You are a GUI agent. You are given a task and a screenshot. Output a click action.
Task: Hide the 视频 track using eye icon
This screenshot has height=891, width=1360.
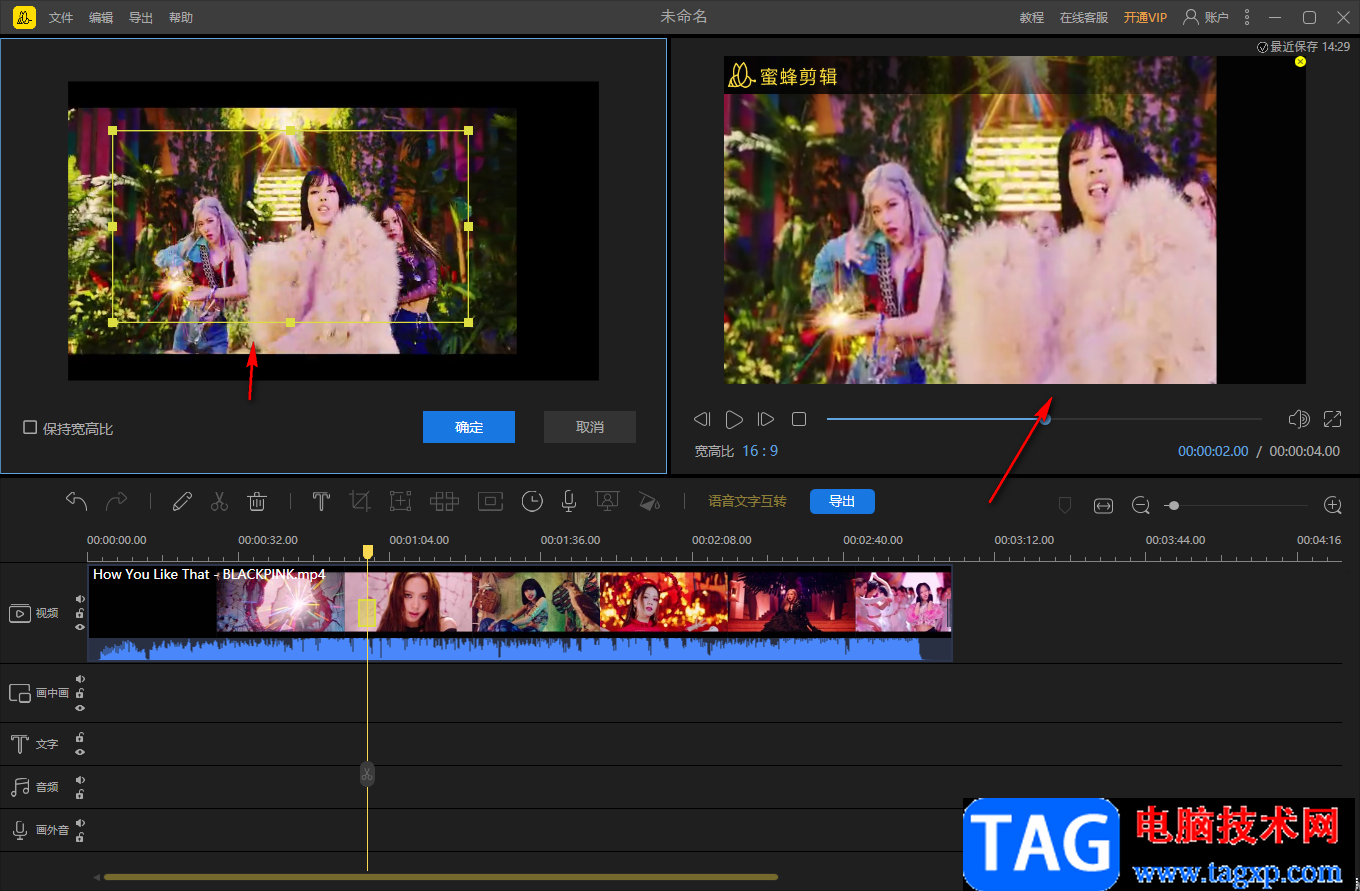80,627
